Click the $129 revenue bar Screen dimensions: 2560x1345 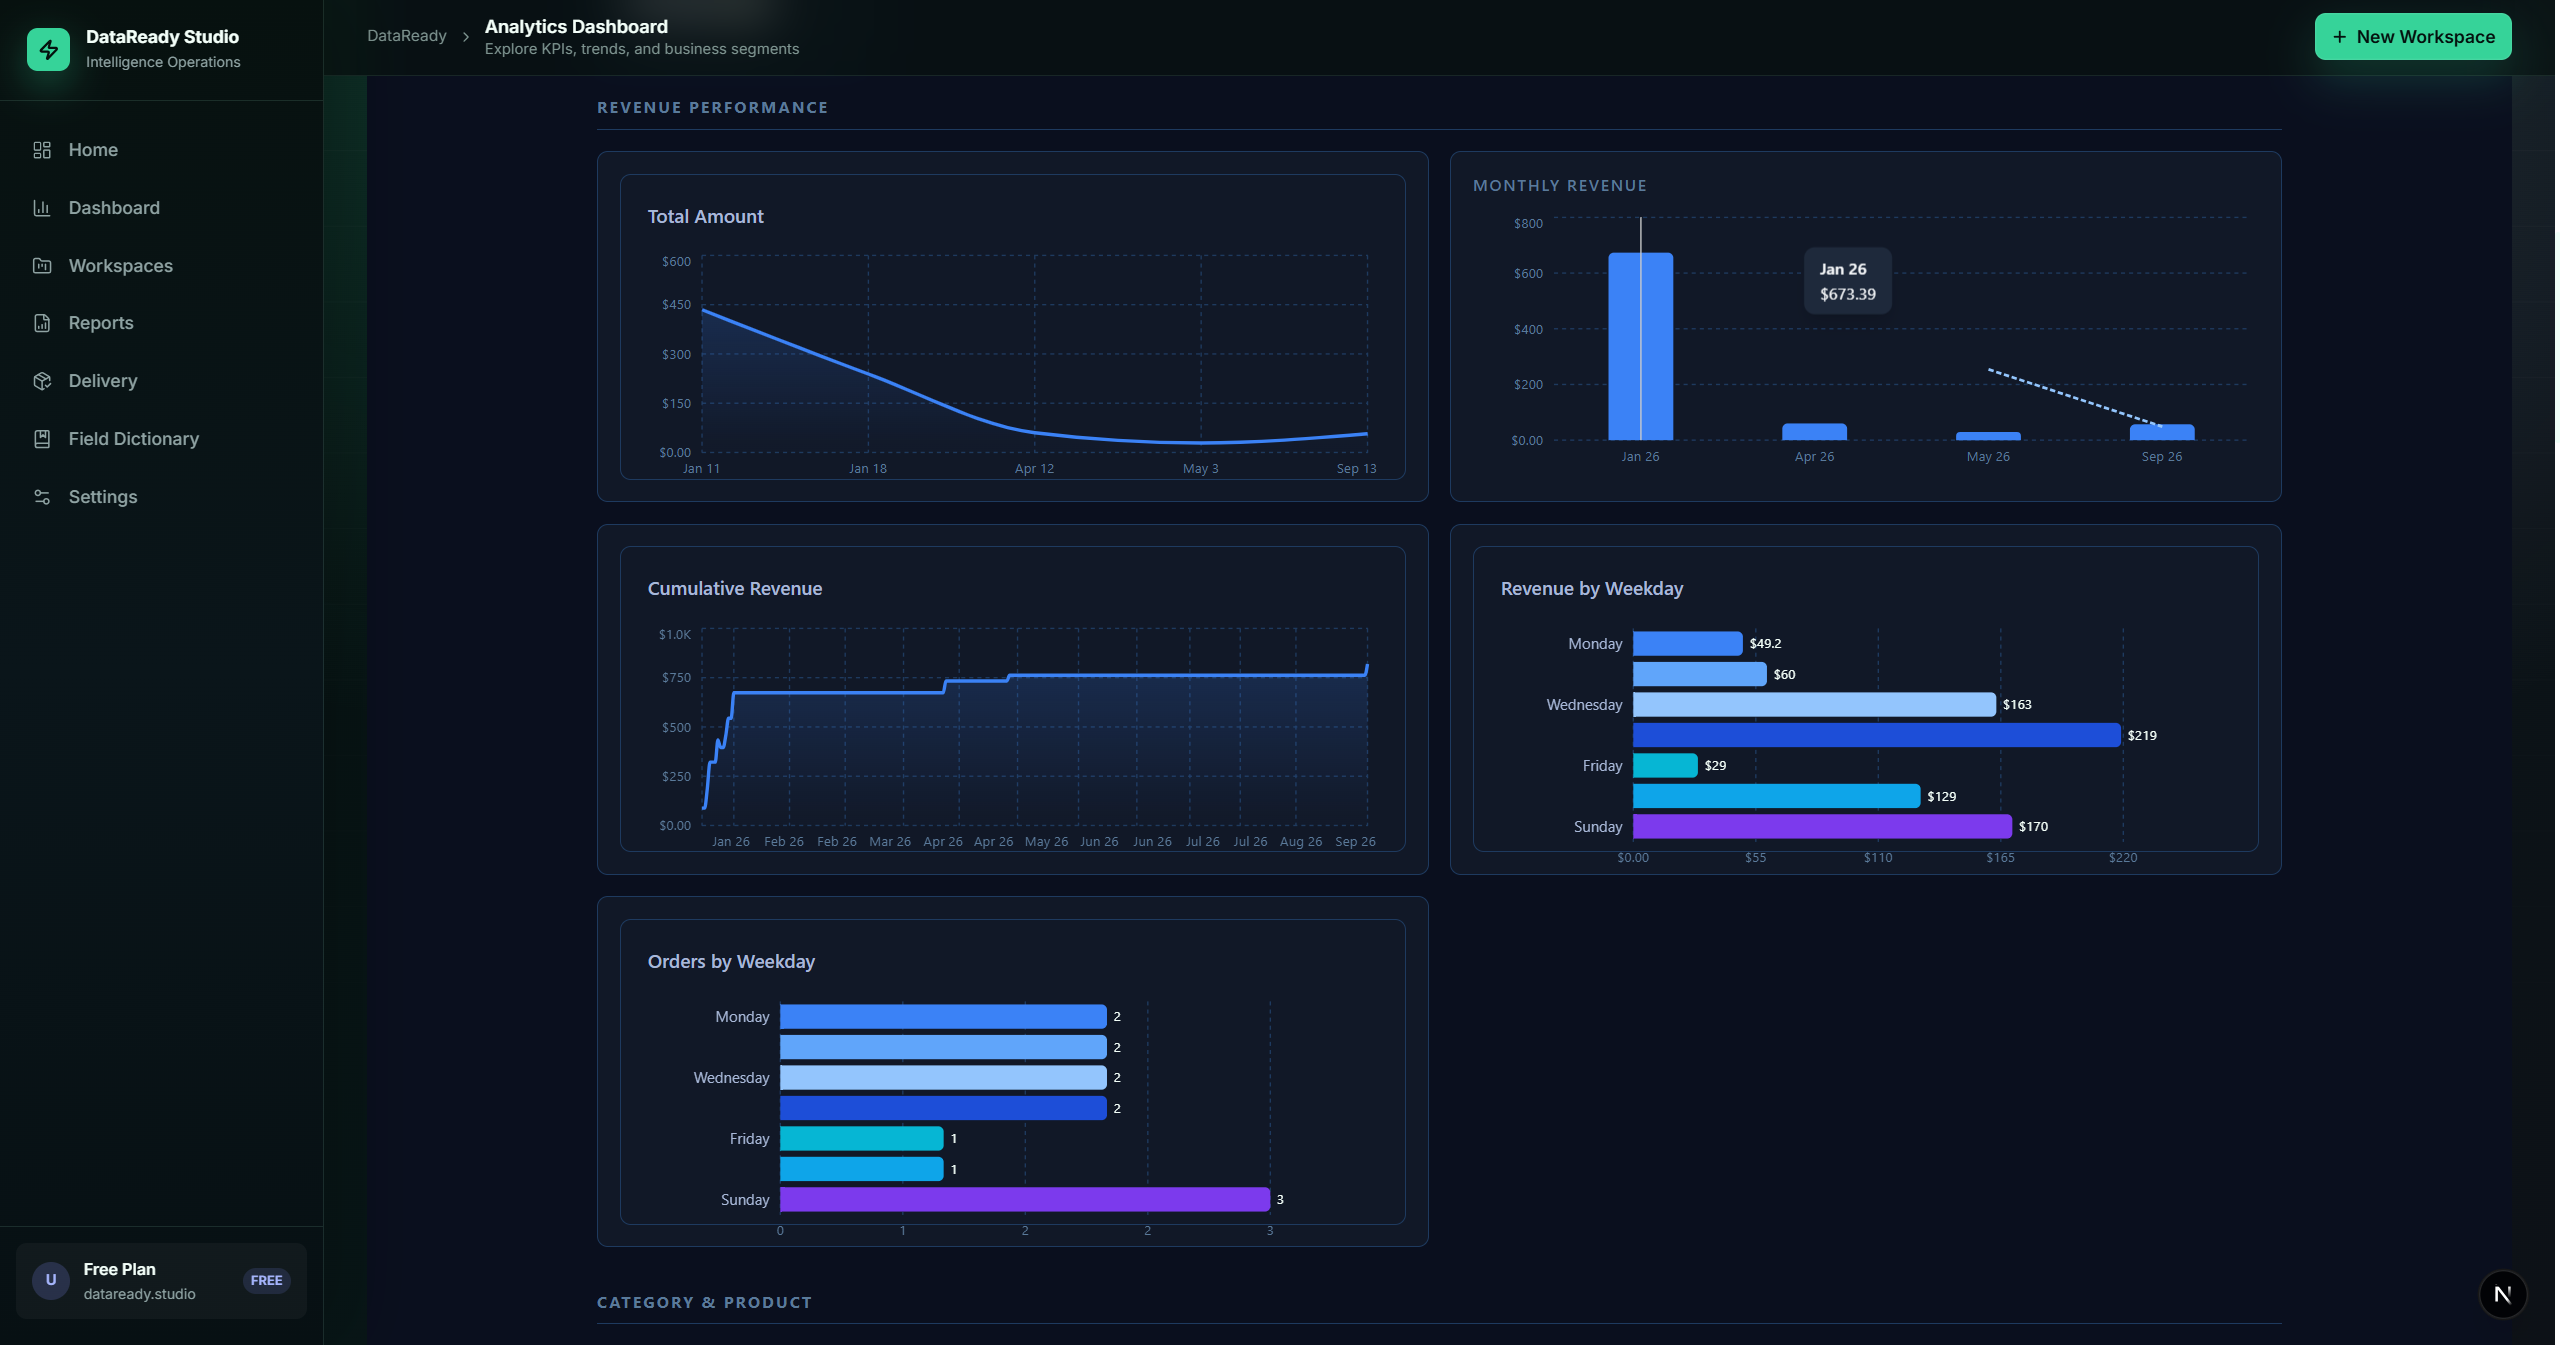1777,796
